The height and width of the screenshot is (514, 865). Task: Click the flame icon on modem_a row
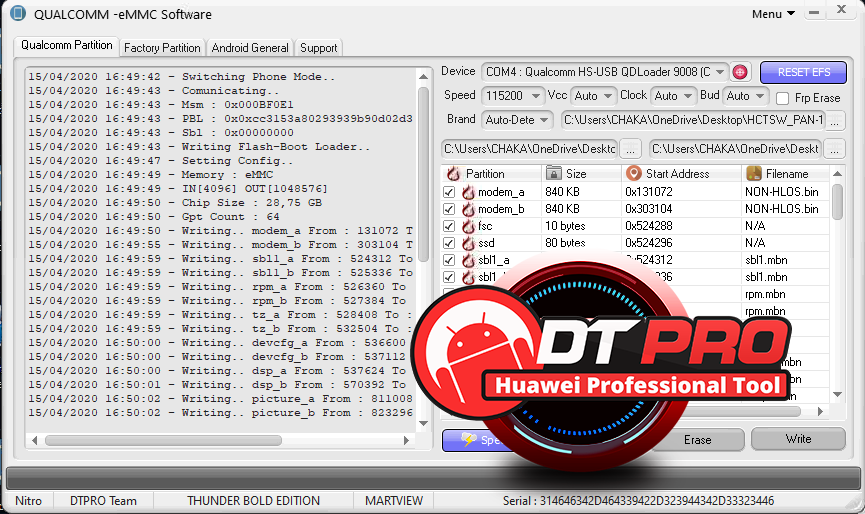tap(468, 192)
